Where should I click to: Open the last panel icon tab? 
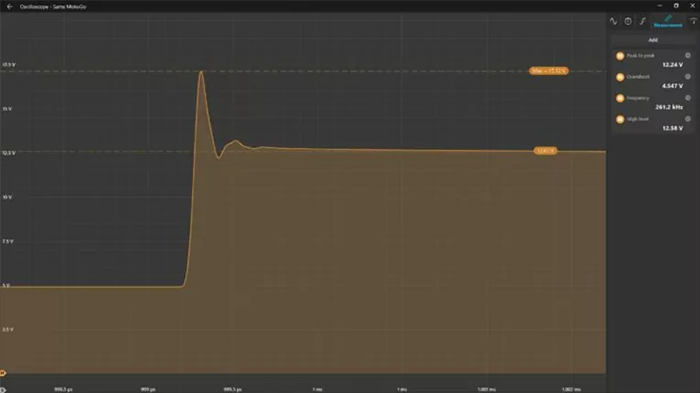coord(694,21)
